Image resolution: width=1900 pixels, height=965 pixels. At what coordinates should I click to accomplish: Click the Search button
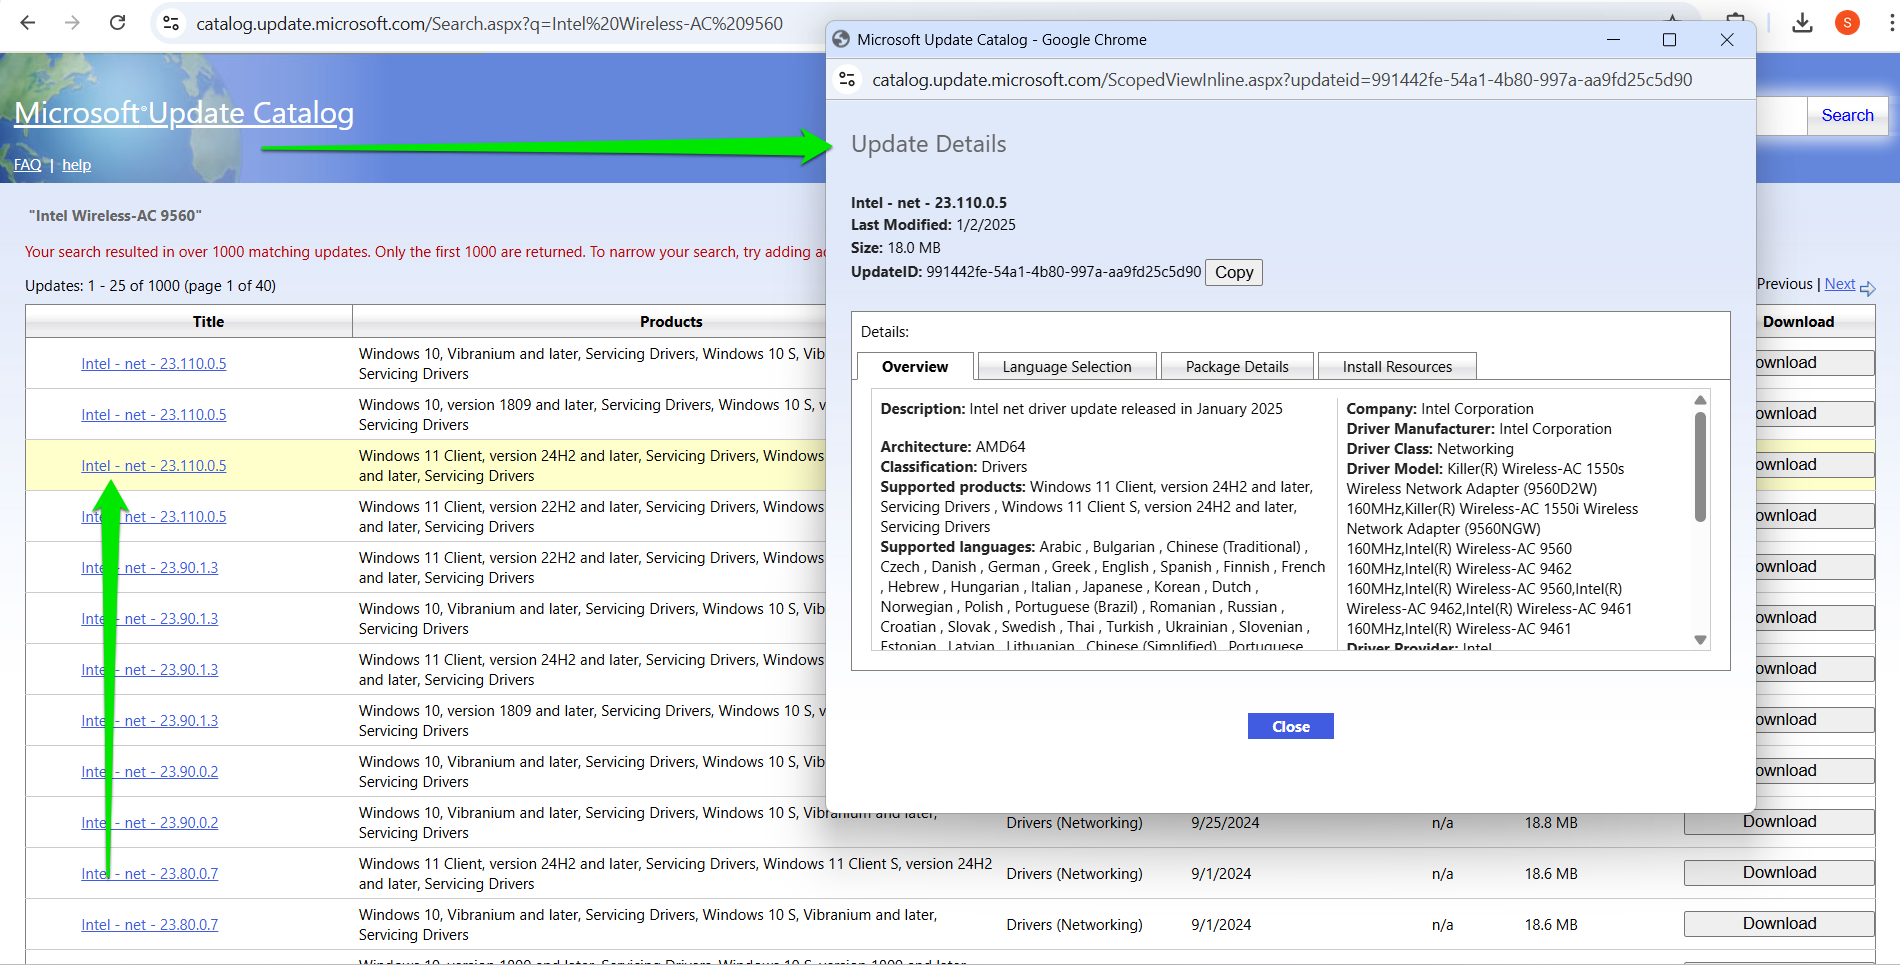click(1846, 116)
